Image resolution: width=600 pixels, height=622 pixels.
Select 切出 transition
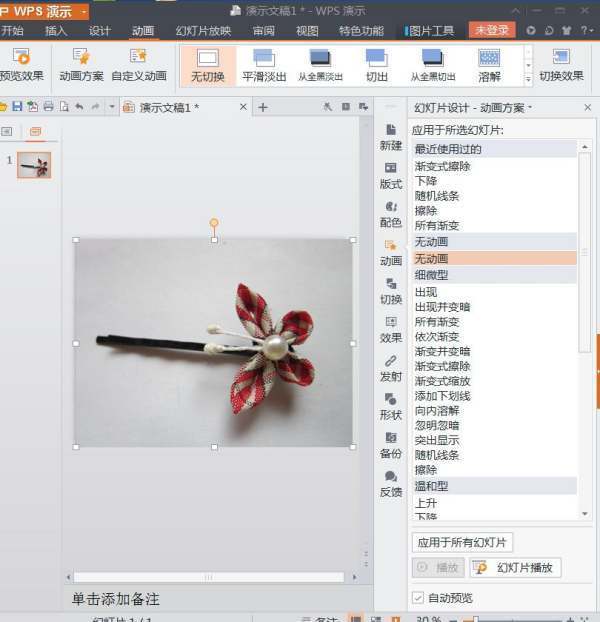coord(376,65)
